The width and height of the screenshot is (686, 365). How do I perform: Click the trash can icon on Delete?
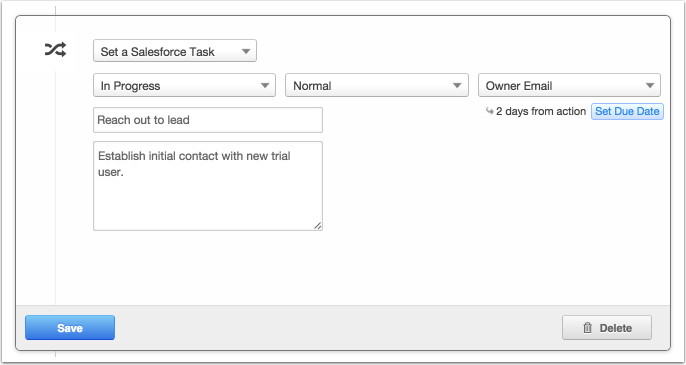588,328
